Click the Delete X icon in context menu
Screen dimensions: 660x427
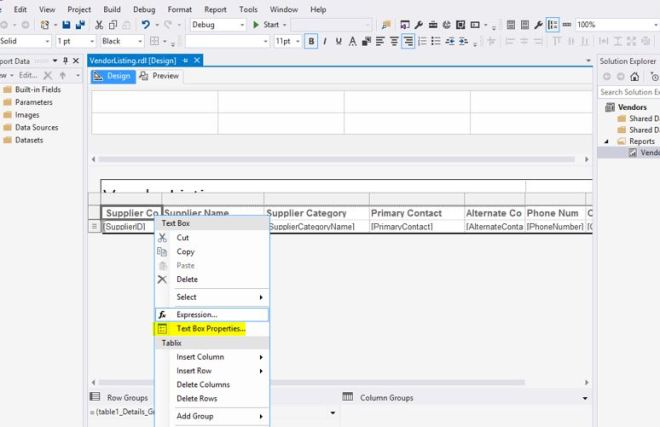(162, 279)
